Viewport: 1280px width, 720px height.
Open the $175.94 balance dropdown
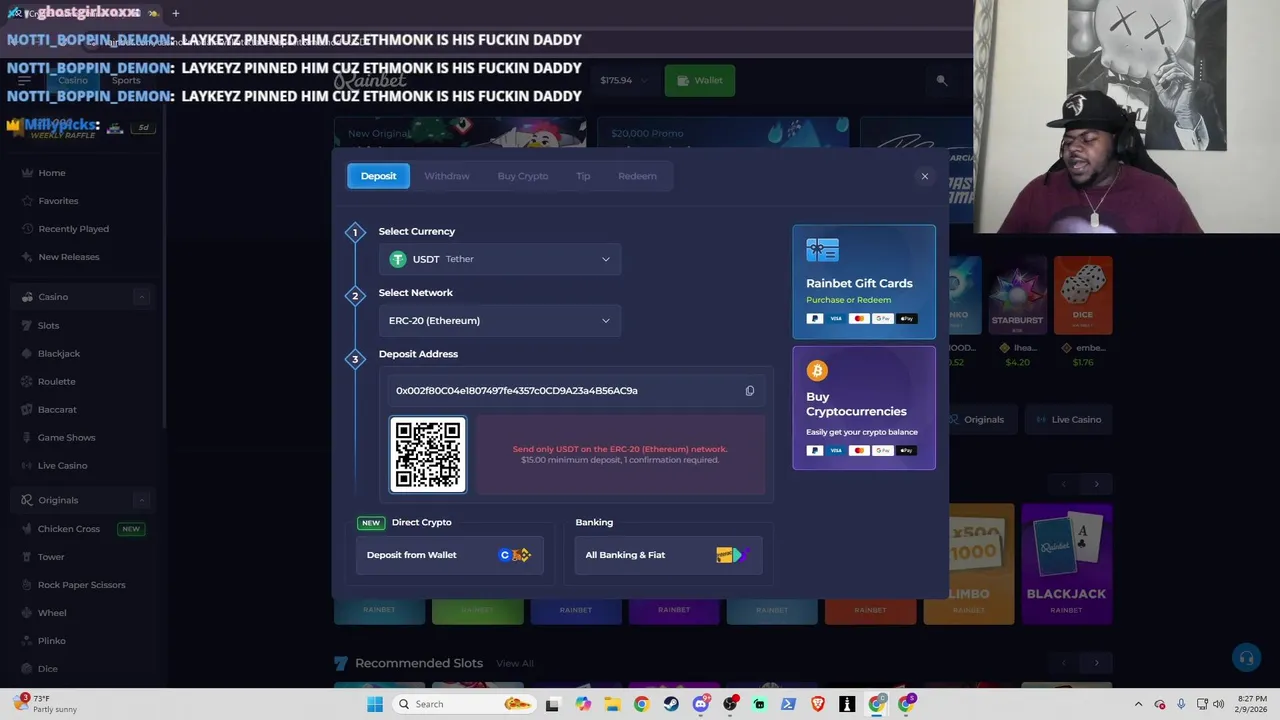click(623, 80)
